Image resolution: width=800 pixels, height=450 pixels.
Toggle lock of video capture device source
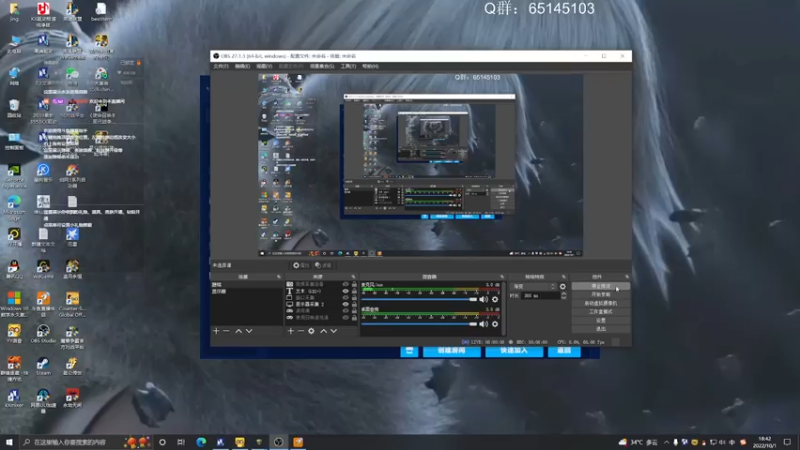[354, 284]
